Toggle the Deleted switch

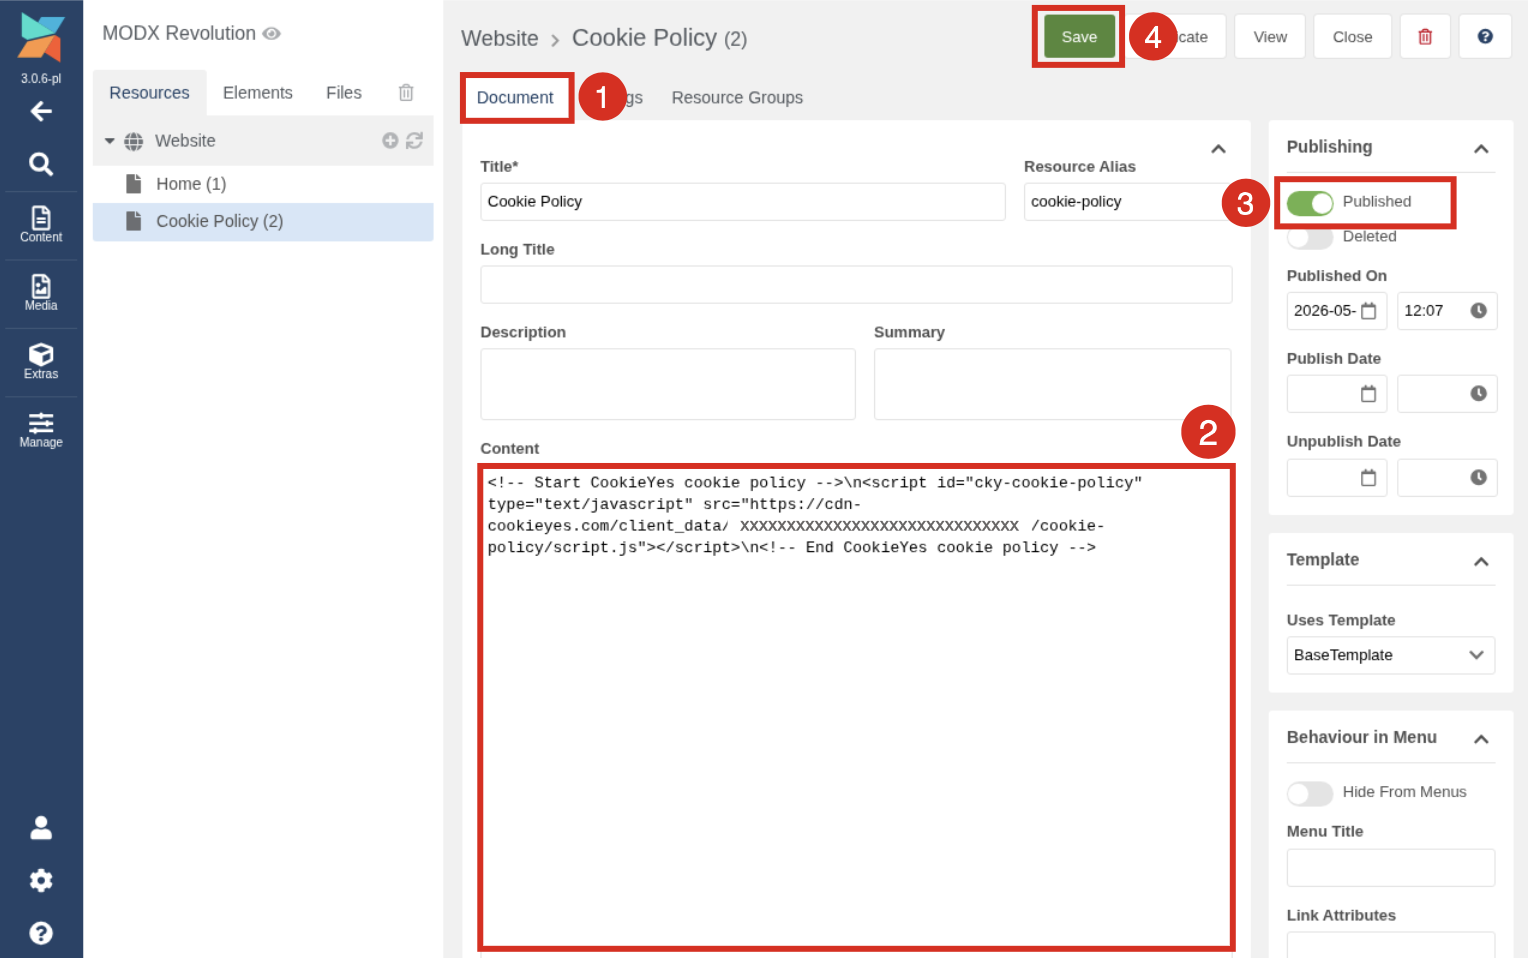pos(1310,238)
